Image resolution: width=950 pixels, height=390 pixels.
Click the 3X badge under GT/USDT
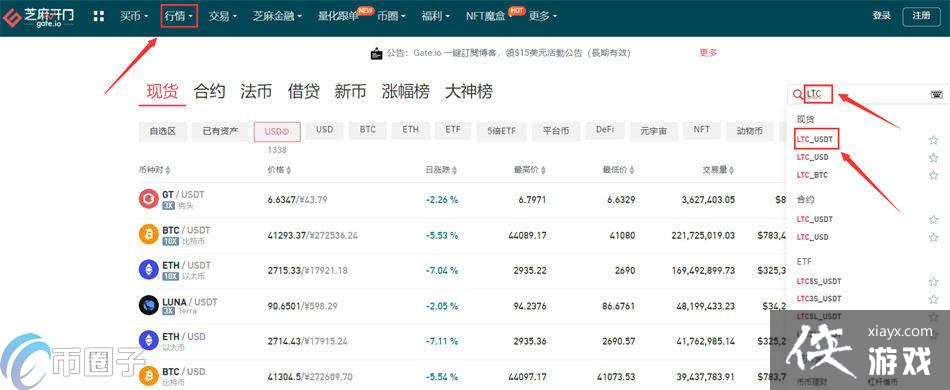tap(168, 206)
